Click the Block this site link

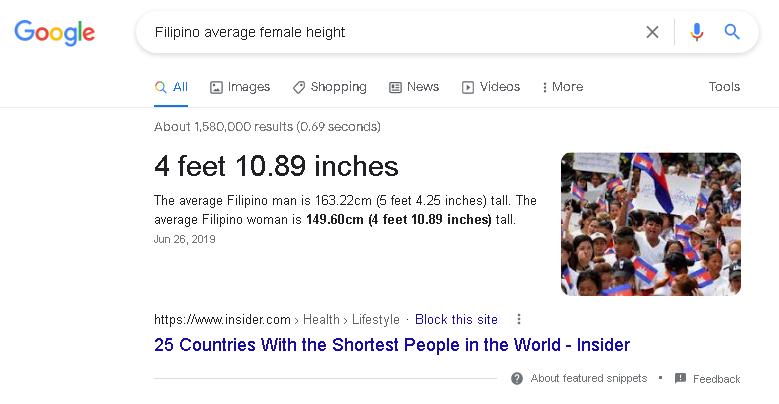pyautogui.click(x=456, y=320)
